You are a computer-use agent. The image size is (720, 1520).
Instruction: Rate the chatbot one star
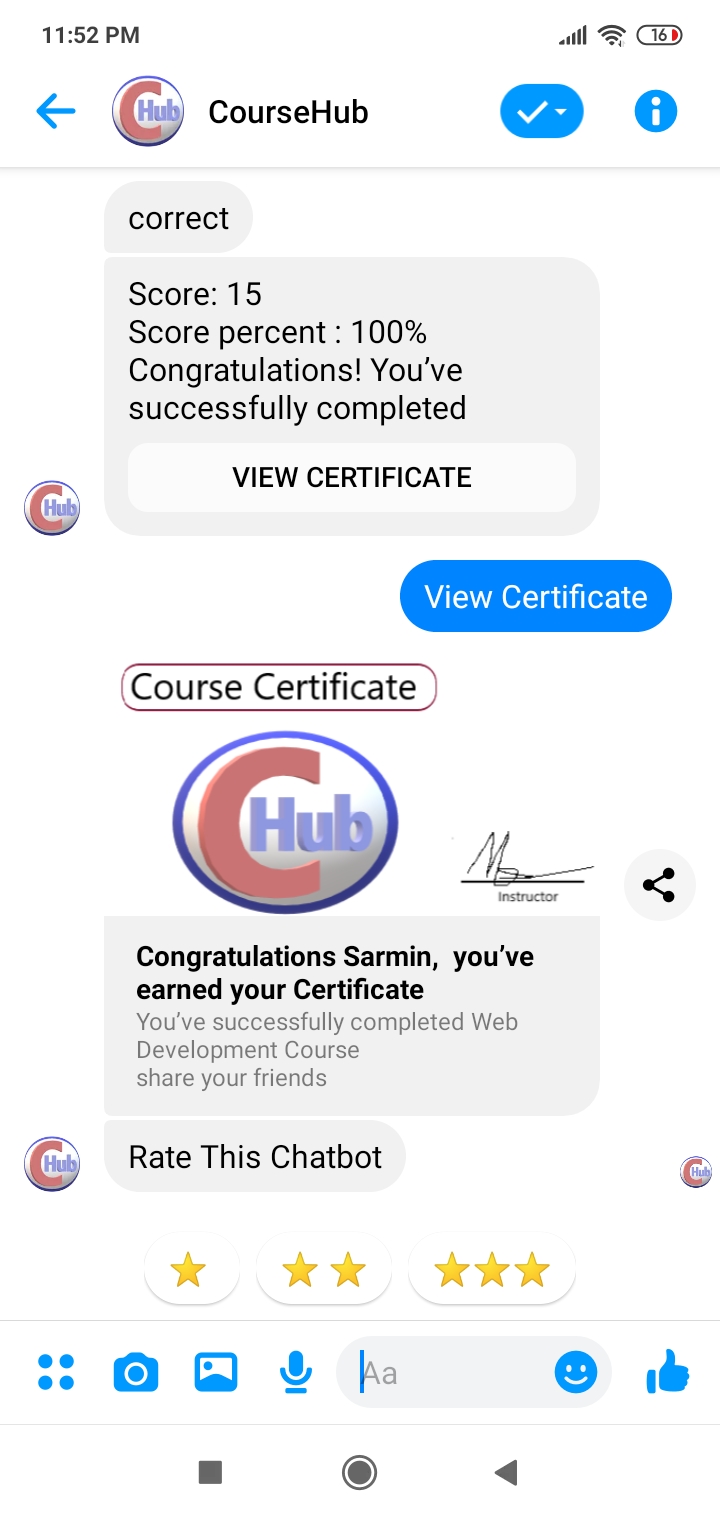(x=188, y=1271)
